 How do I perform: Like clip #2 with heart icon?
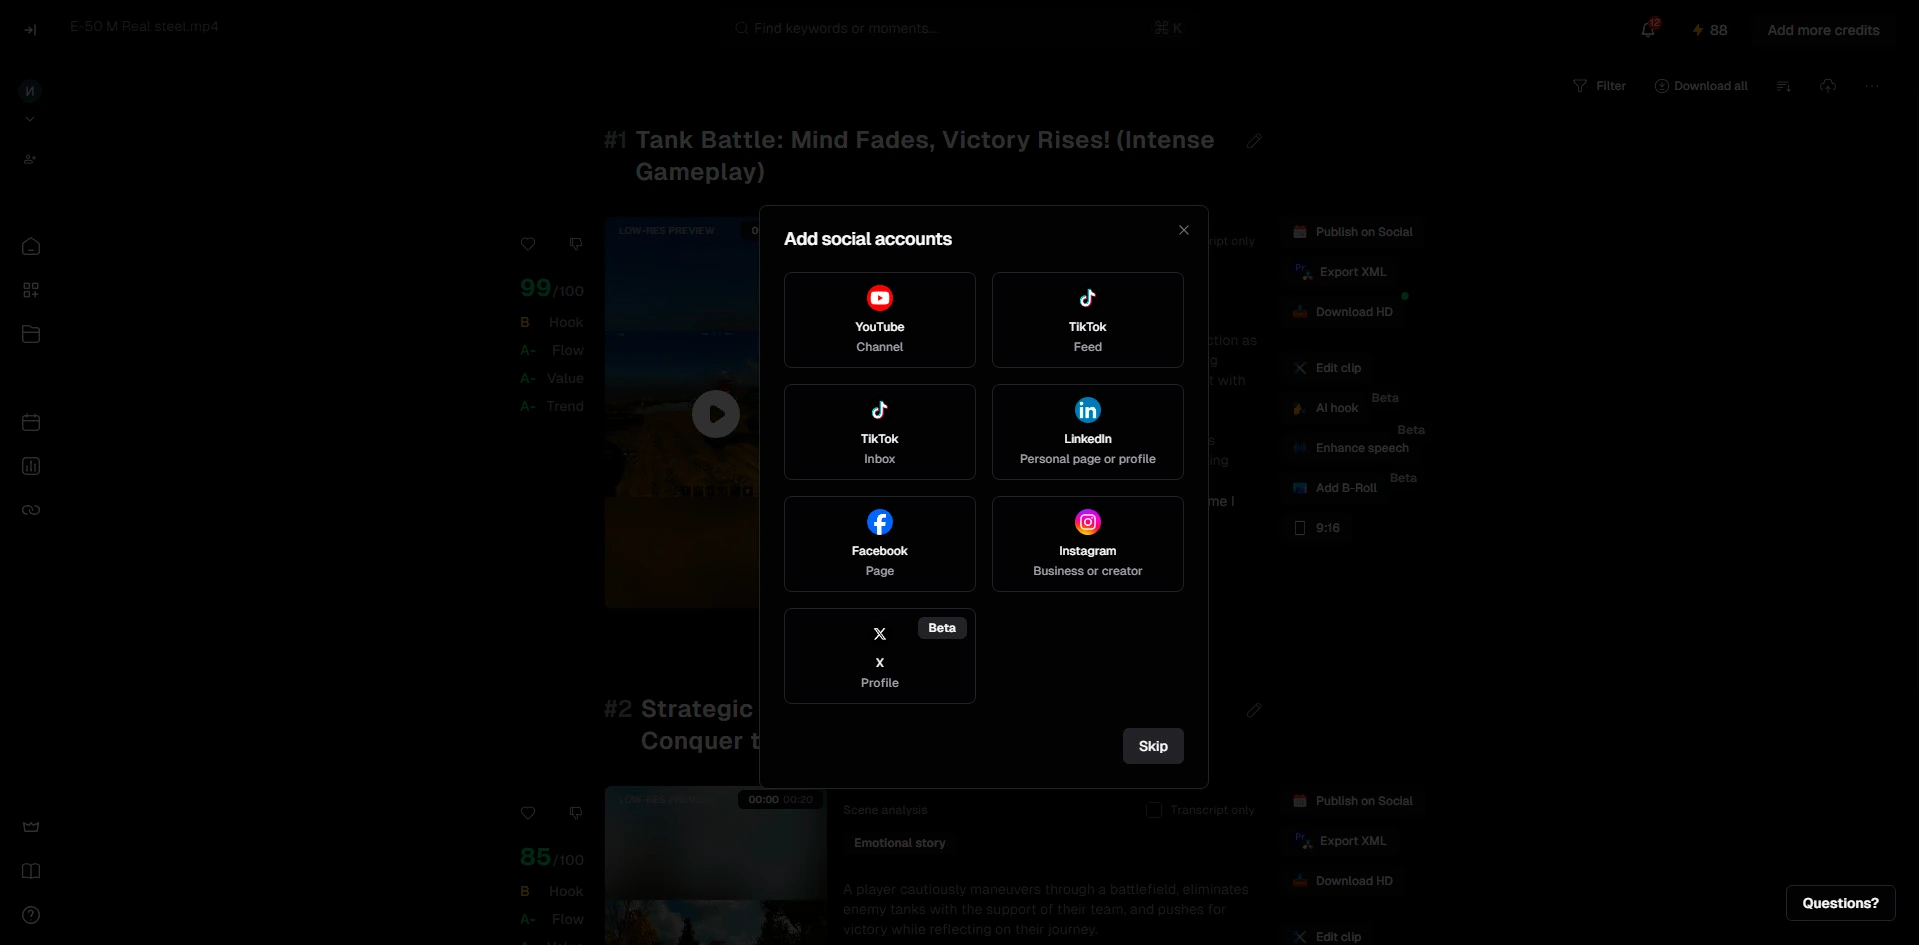[x=528, y=813]
